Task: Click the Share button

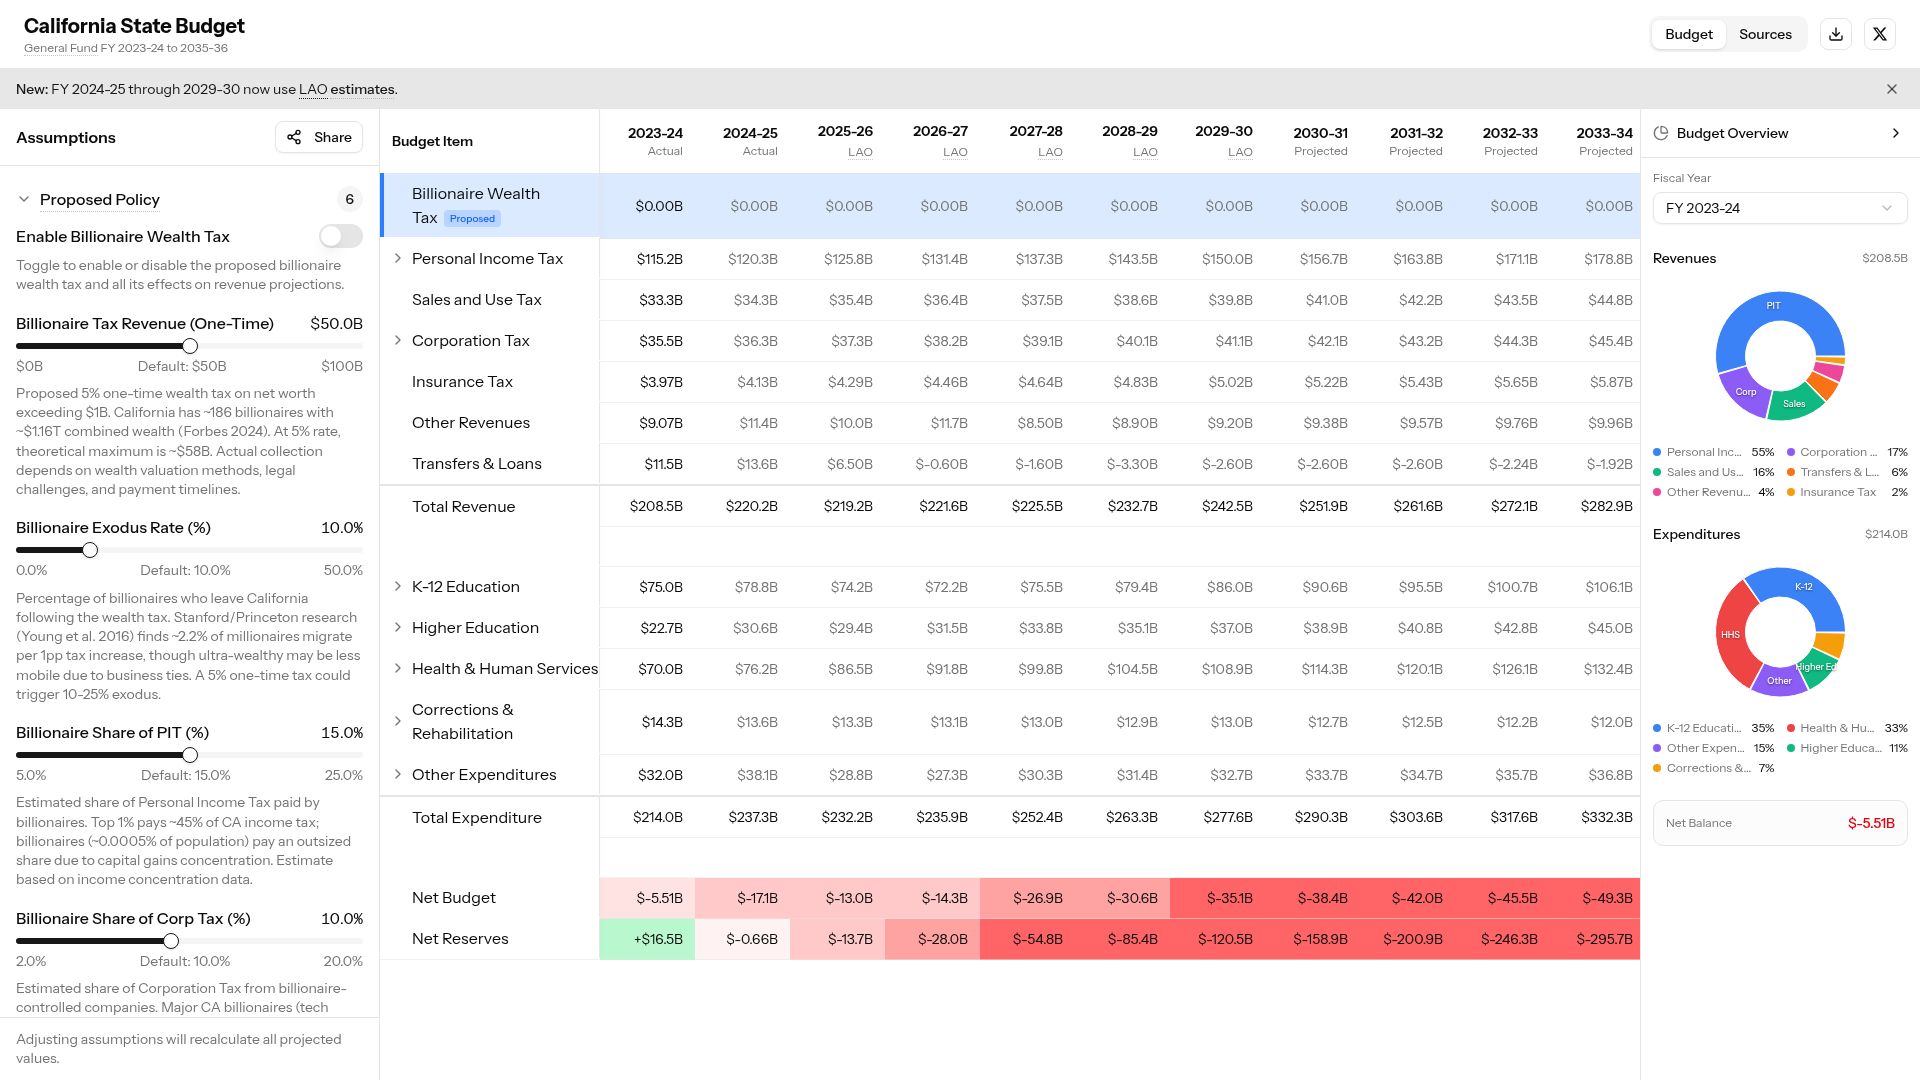Action: click(x=319, y=137)
